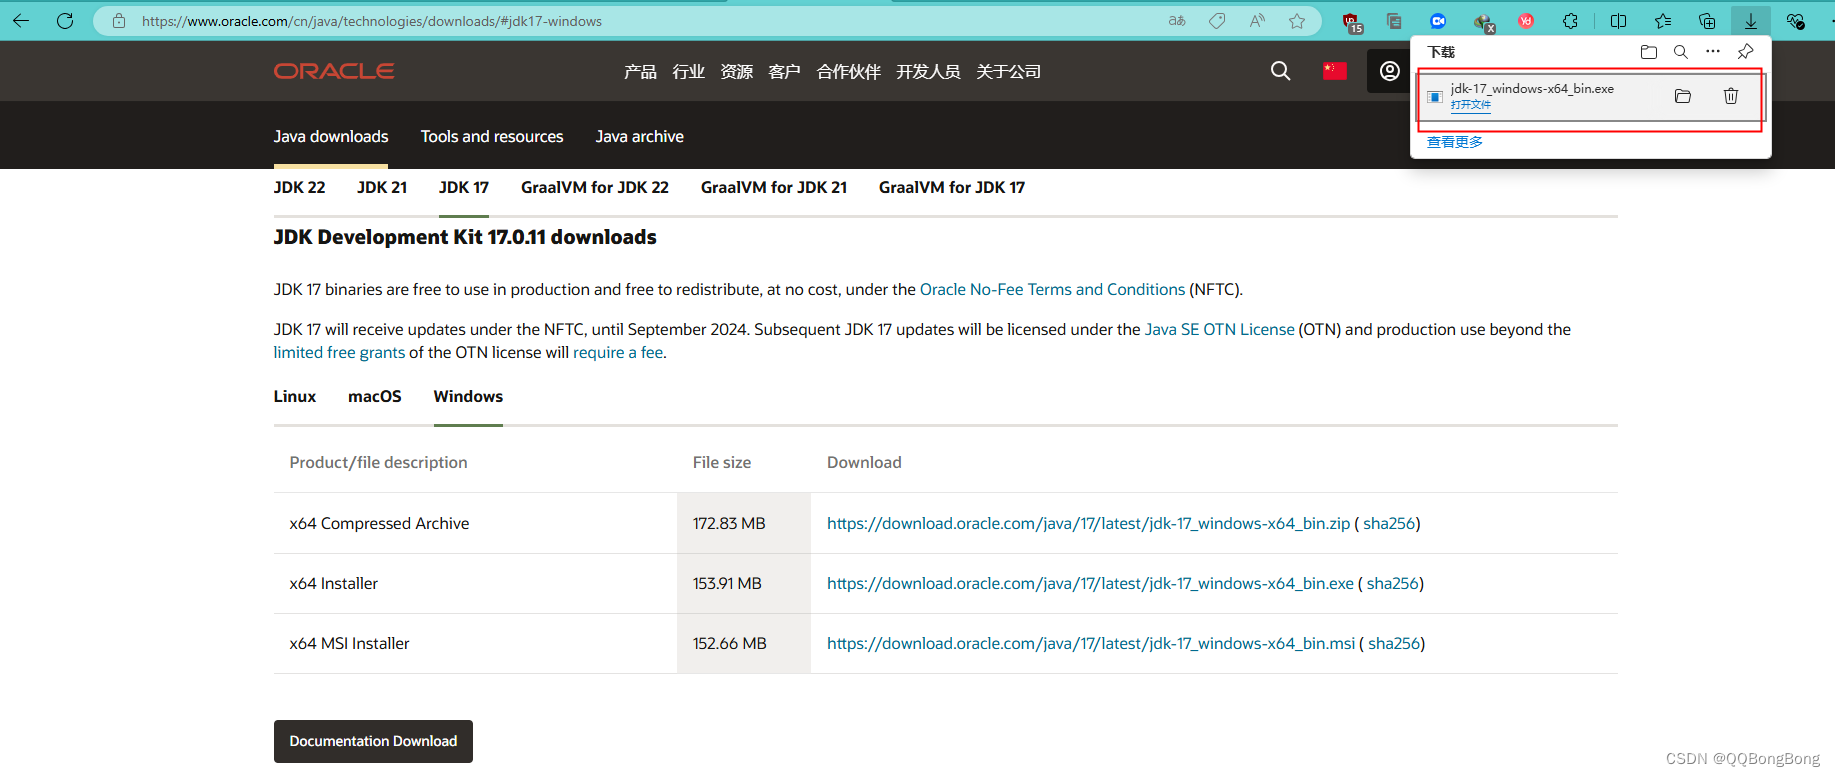Screen dimensions: 1835x777
Task: Open the 行业 navigation menu
Action: (x=689, y=72)
